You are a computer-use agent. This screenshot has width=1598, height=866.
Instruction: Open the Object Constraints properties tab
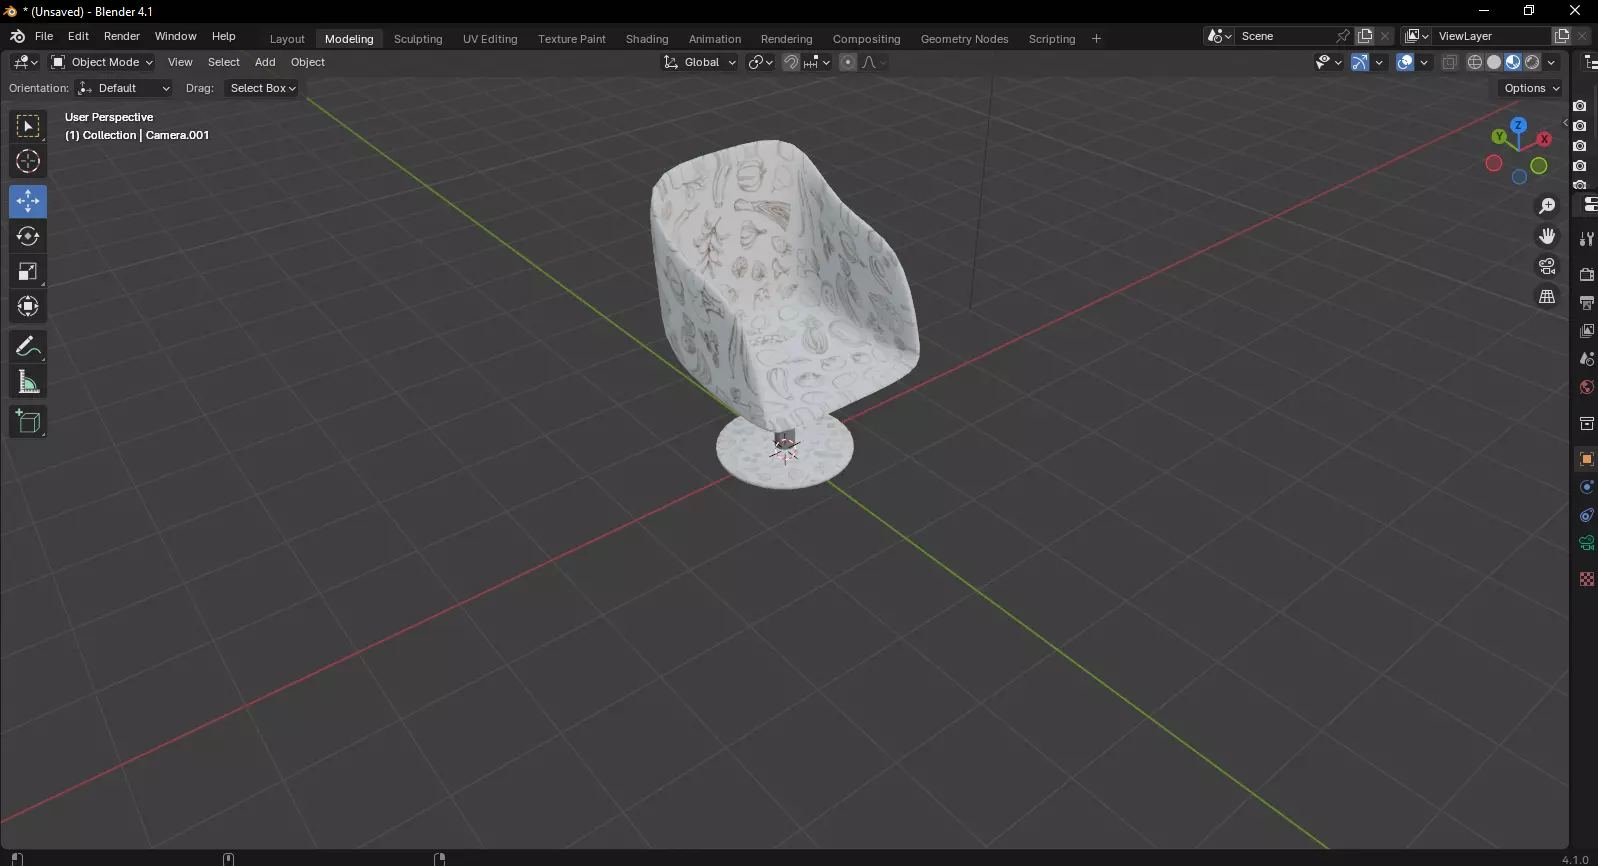pyautogui.click(x=1586, y=515)
